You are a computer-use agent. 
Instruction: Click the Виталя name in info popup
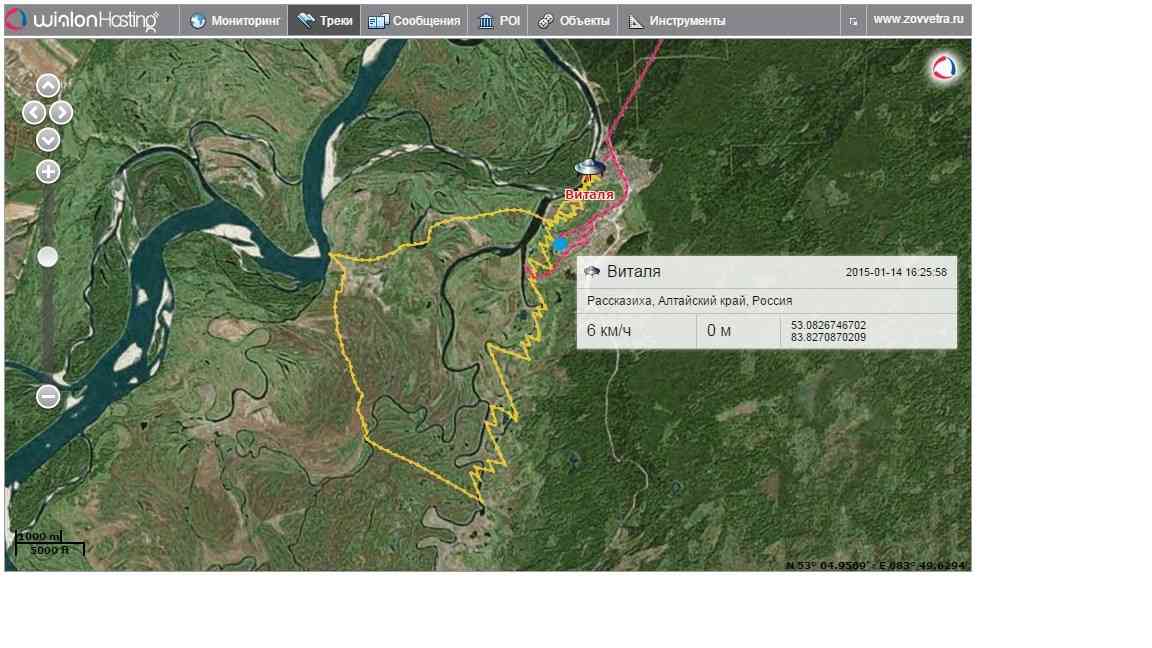coord(633,272)
